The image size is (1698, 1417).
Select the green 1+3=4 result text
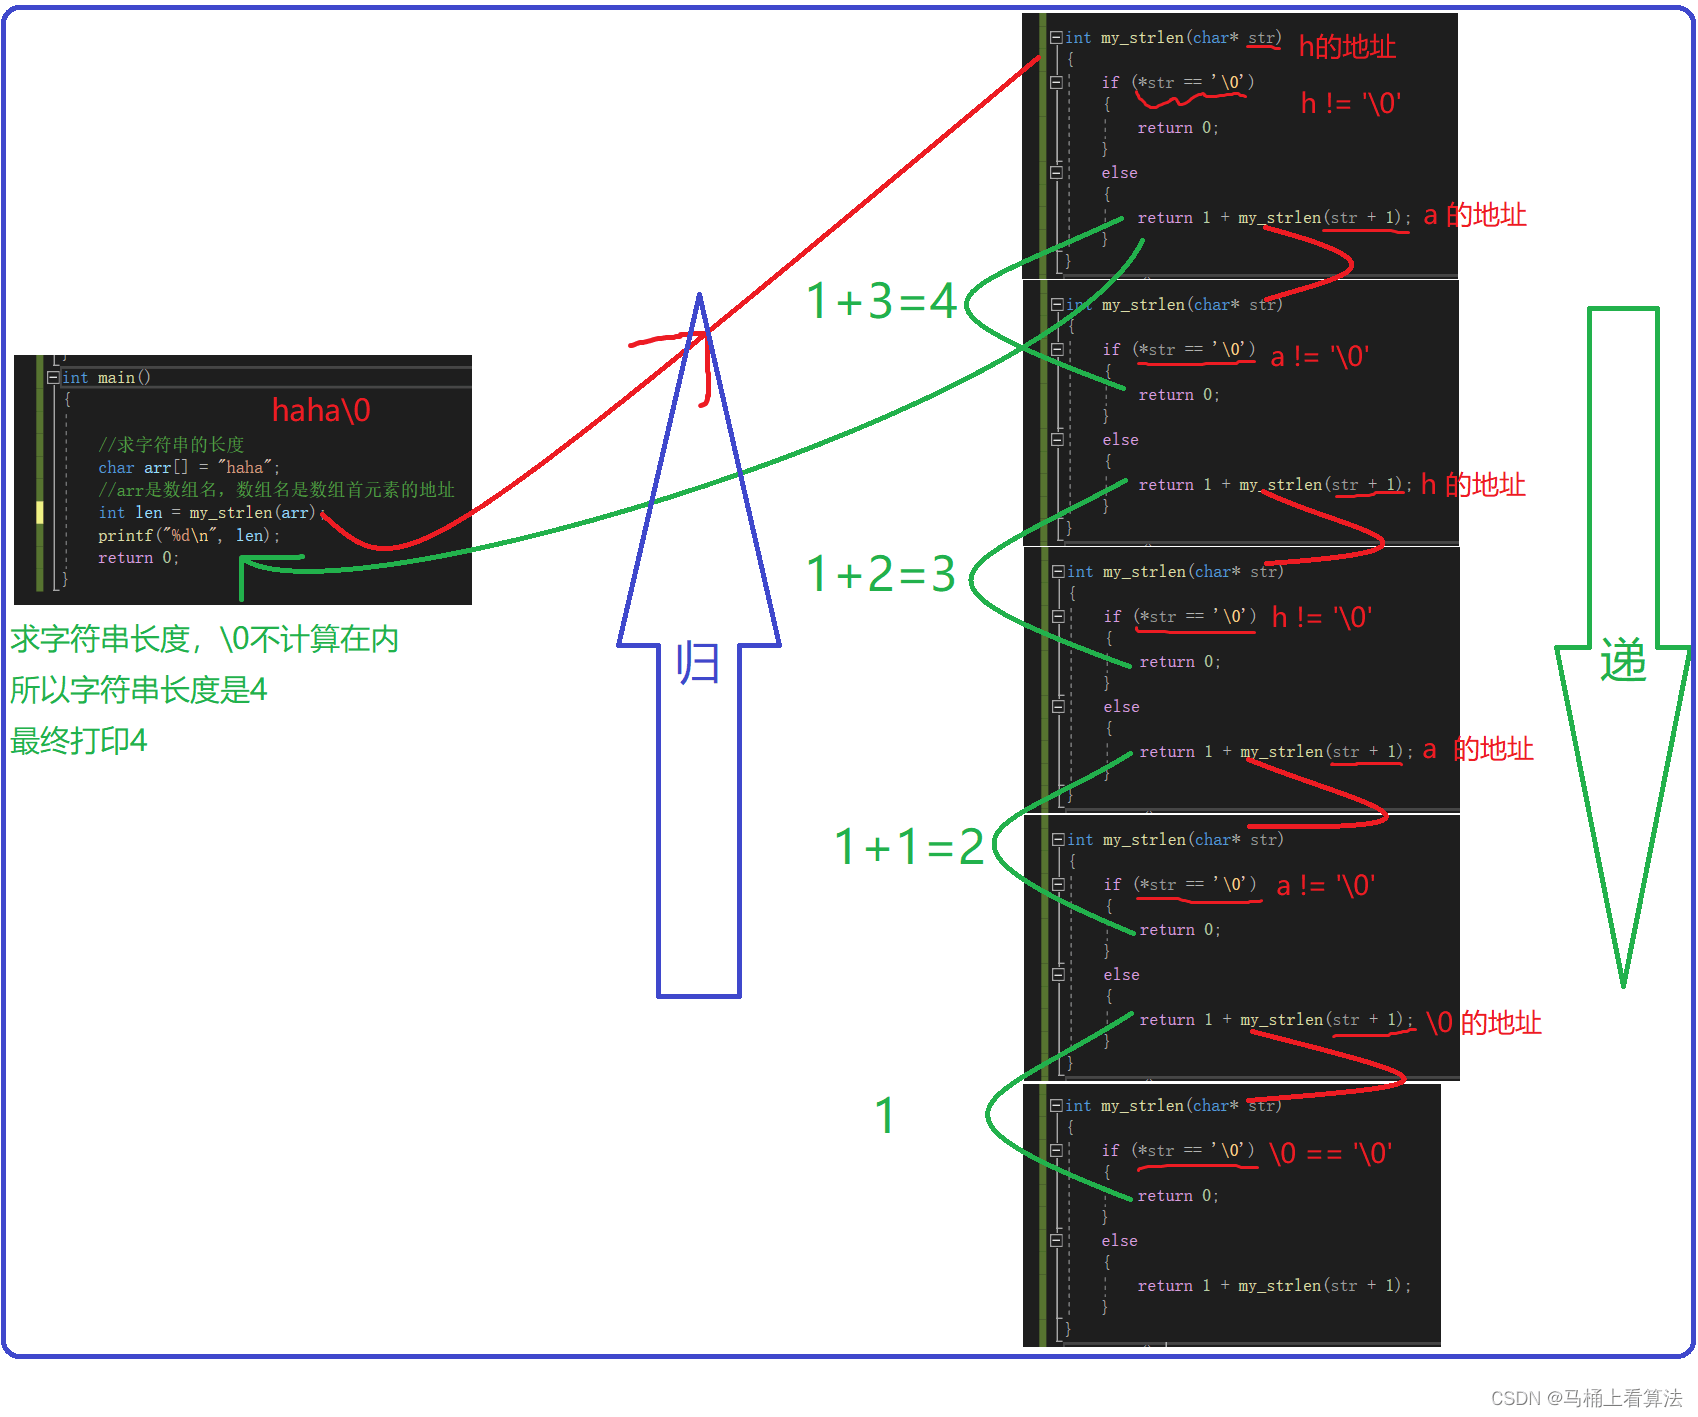tap(881, 301)
